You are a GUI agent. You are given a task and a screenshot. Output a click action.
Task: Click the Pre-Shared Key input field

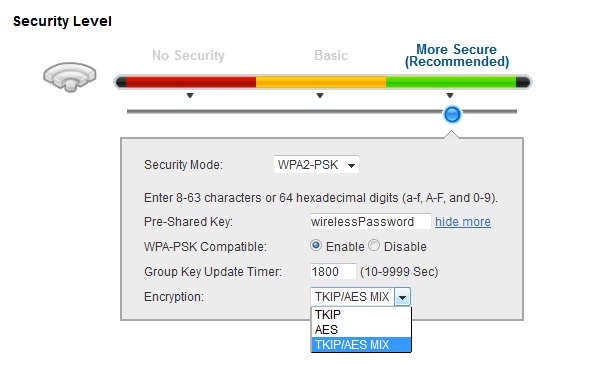tap(370, 221)
